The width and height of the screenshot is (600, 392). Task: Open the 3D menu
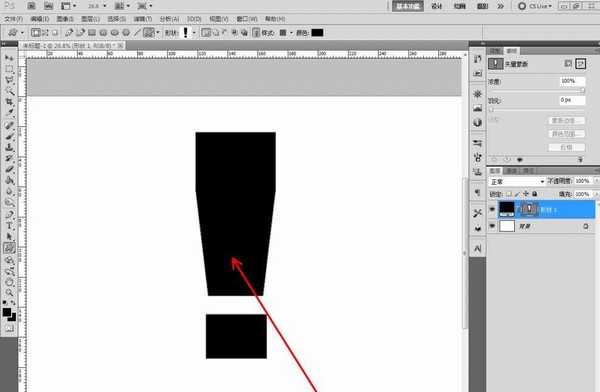[194, 19]
